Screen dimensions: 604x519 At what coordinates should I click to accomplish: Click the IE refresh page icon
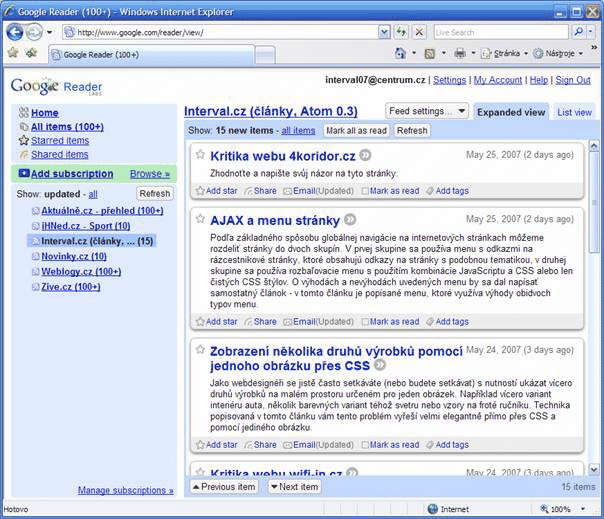tap(401, 32)
